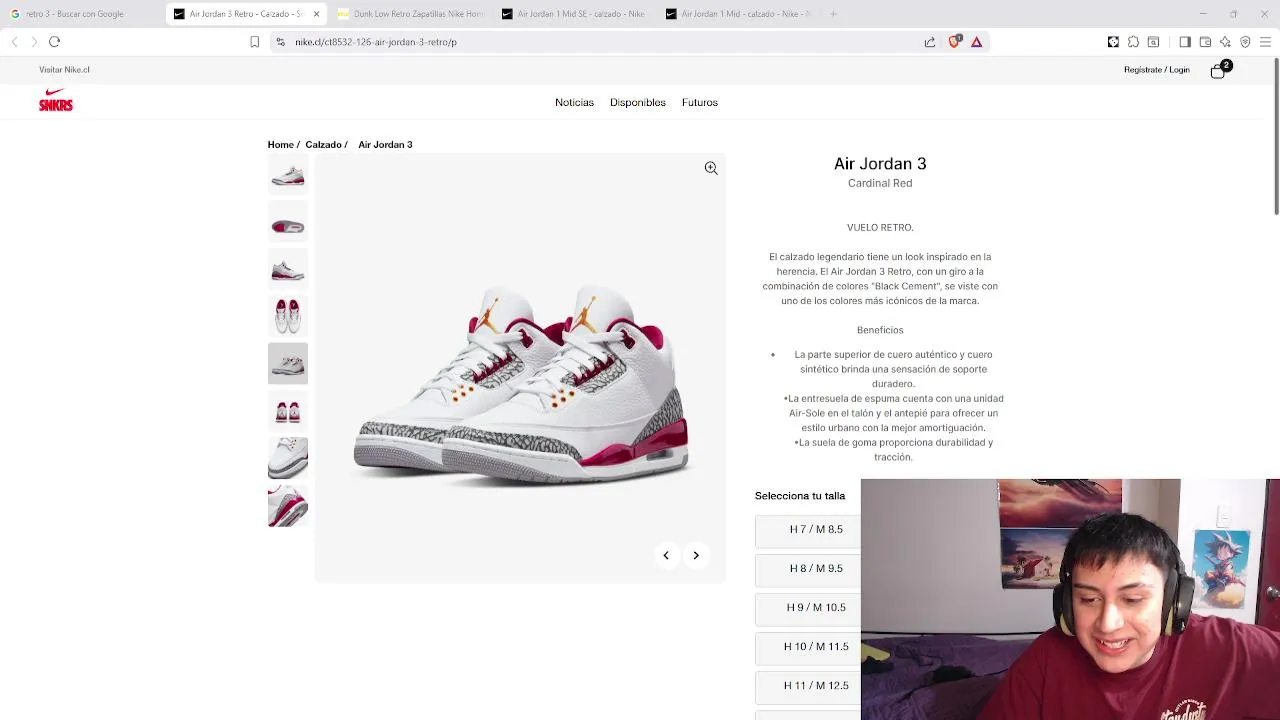Click the Visitar Nike.cl link
The height and width of the screenshot is (720, 1280).
tap(64, 70)
